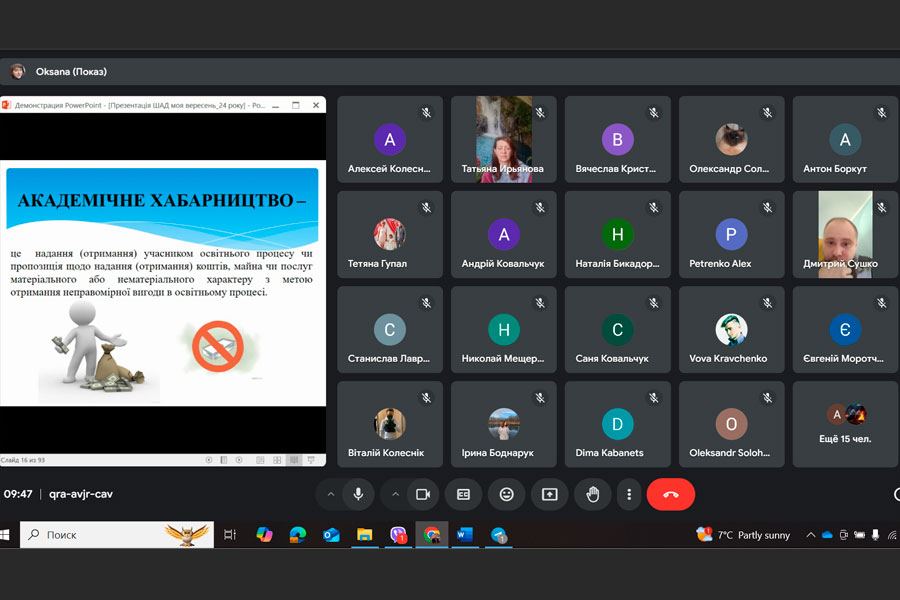
Task: Click OneDrive cloud tray icon
Action: coord(827,535)
